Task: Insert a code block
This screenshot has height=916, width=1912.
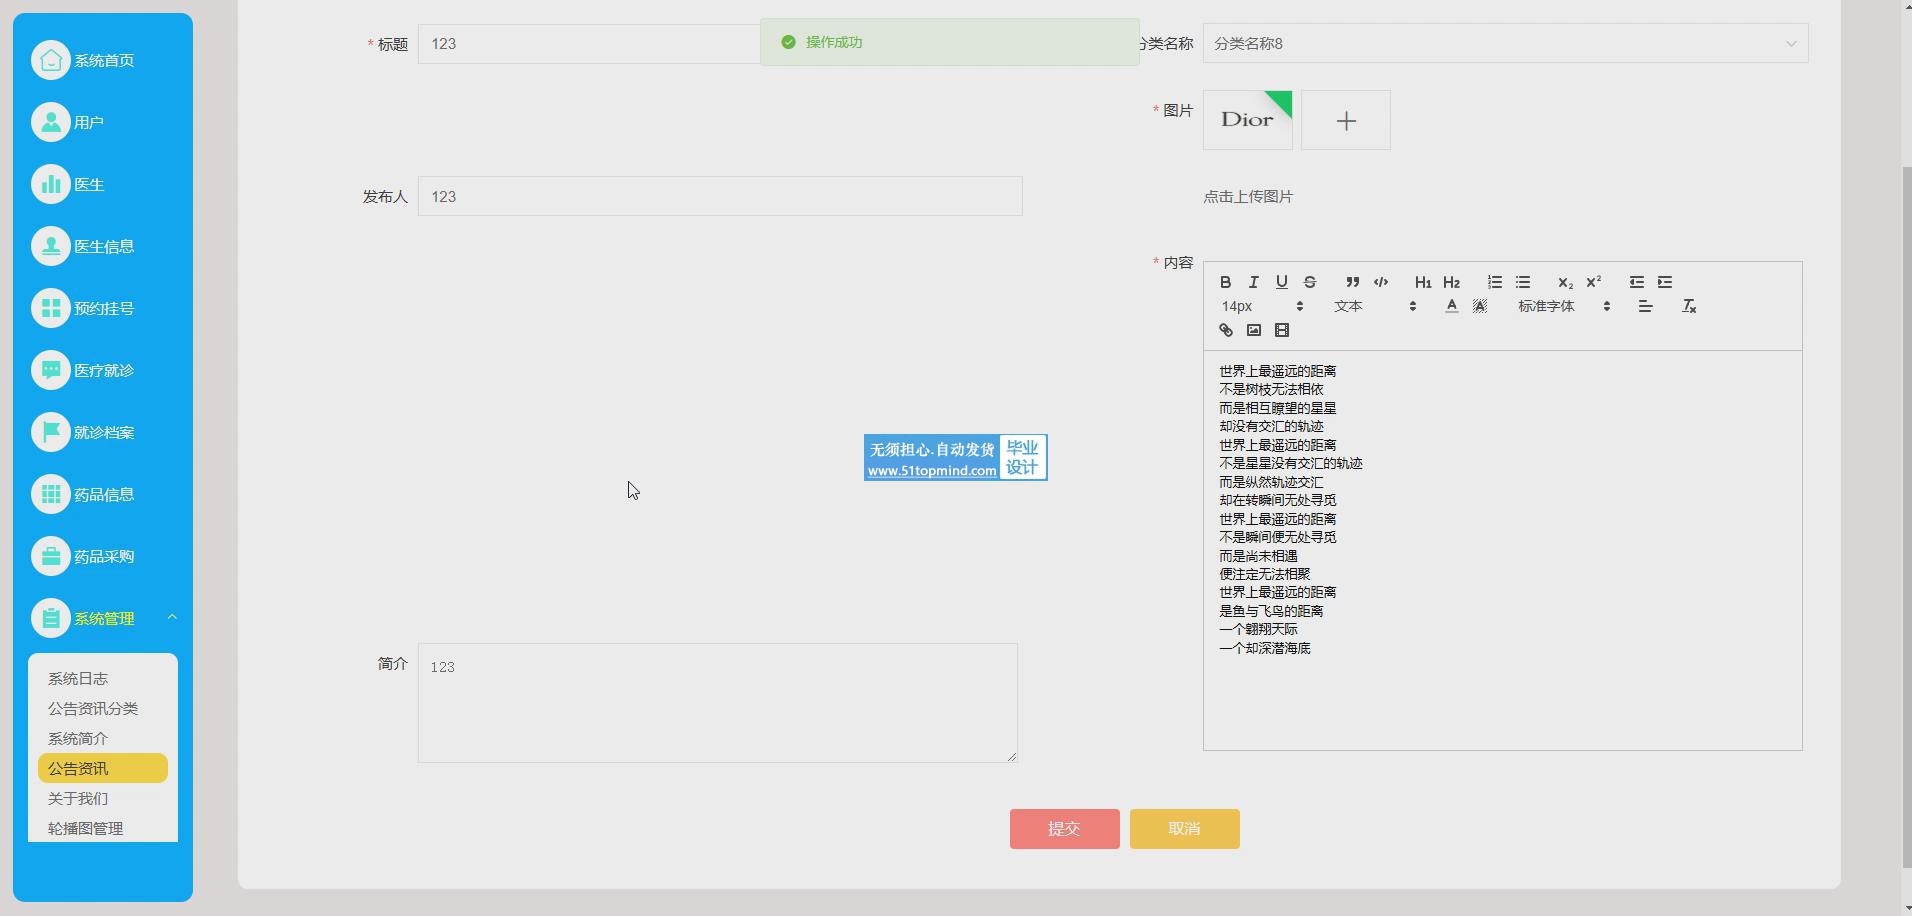Action: pyautogui.click(x=1381, y=282)
